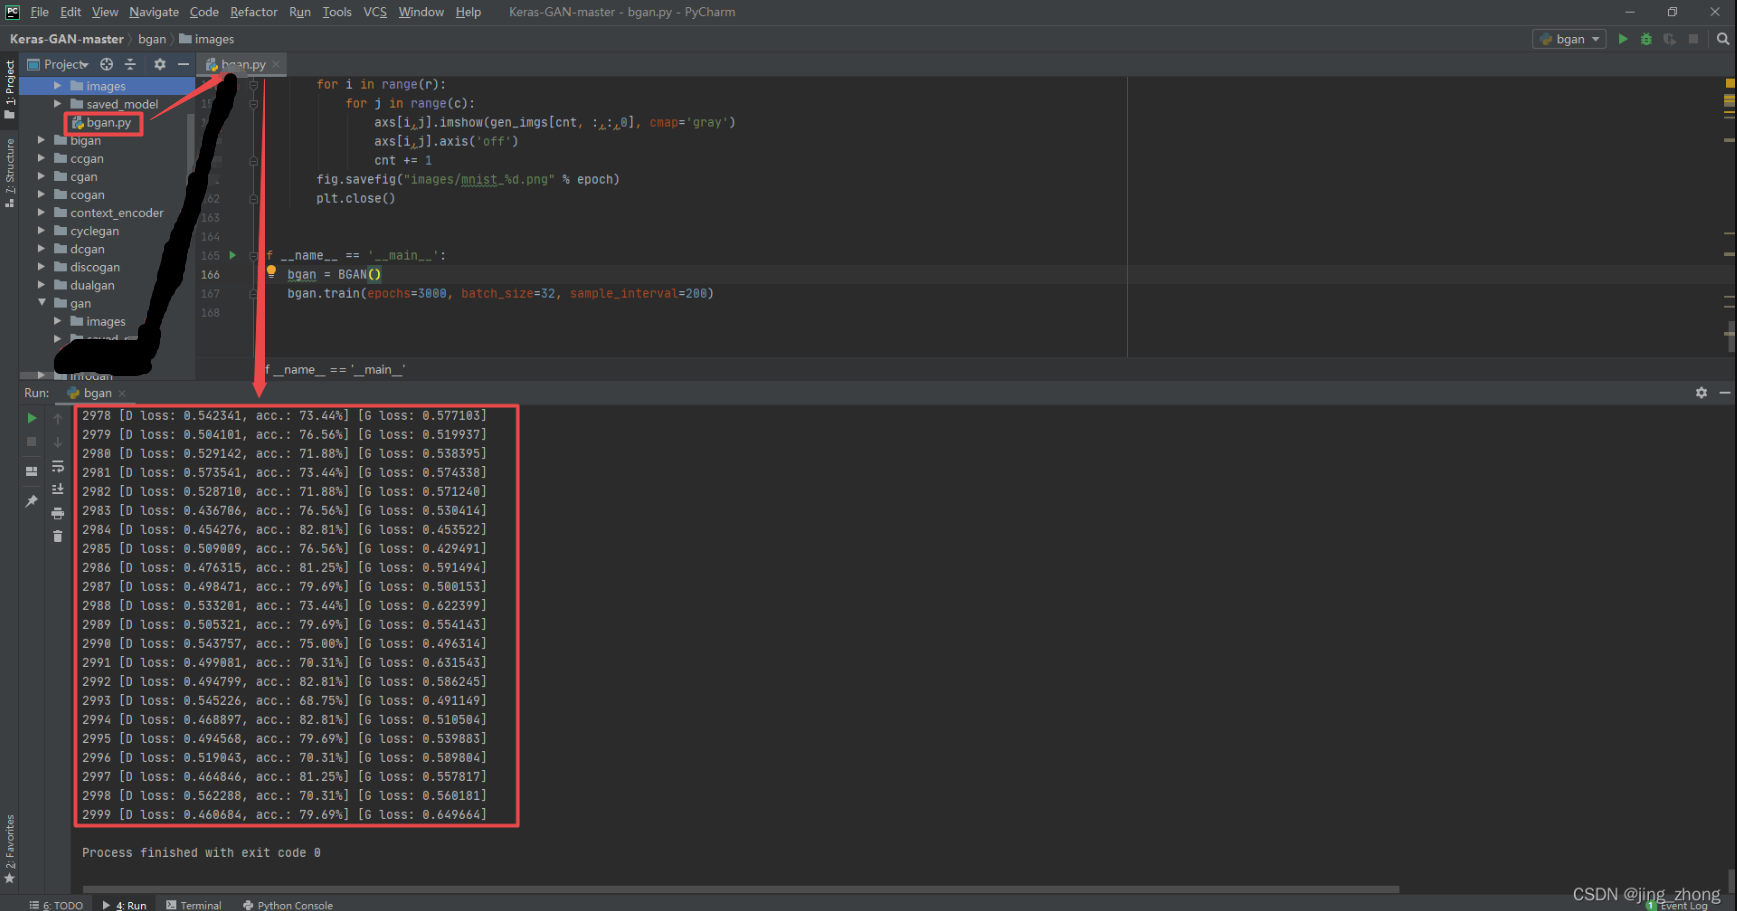Open Project panel settings gear

(159, 64)
